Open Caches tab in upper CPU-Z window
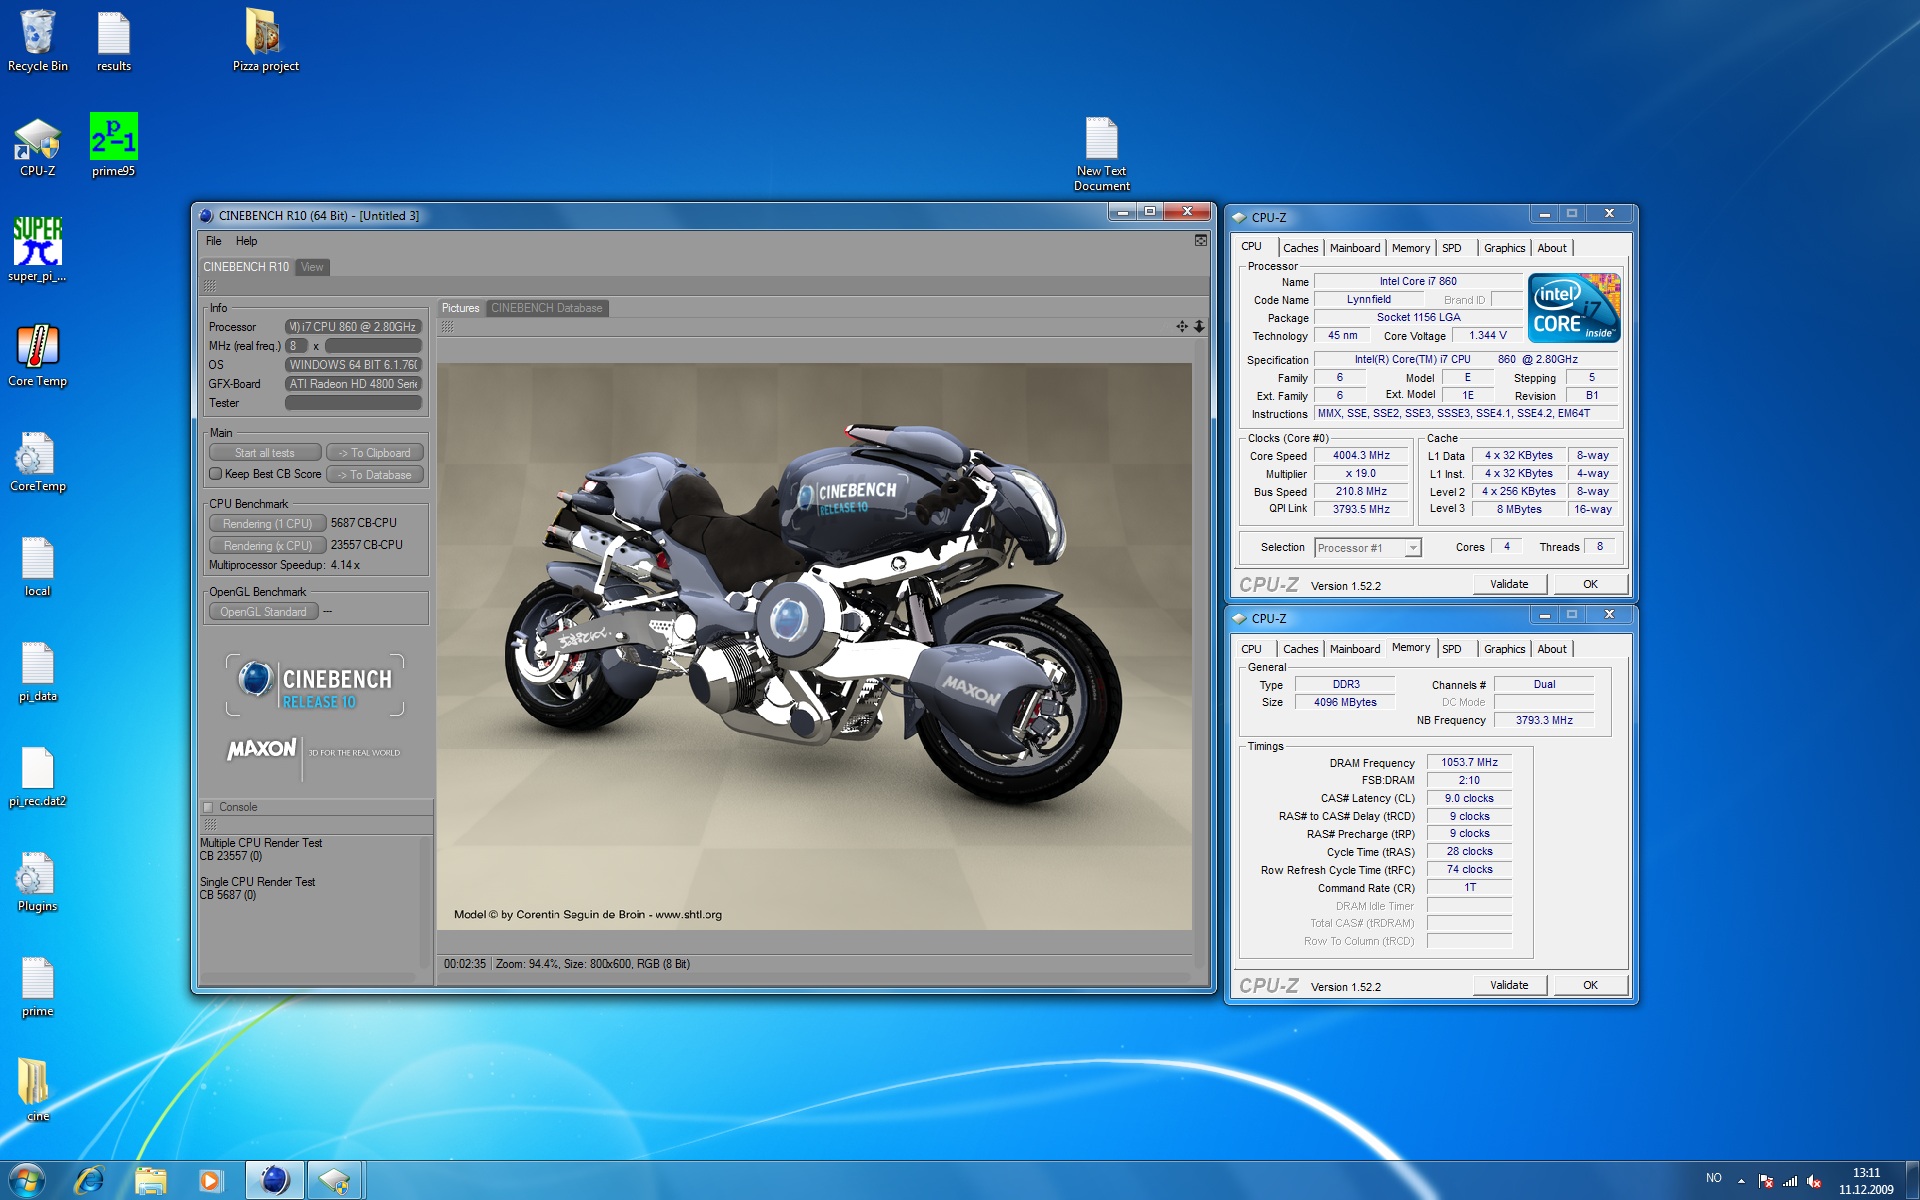This screenshot has height=1200, width=1920. click(x=1300, y=248)
